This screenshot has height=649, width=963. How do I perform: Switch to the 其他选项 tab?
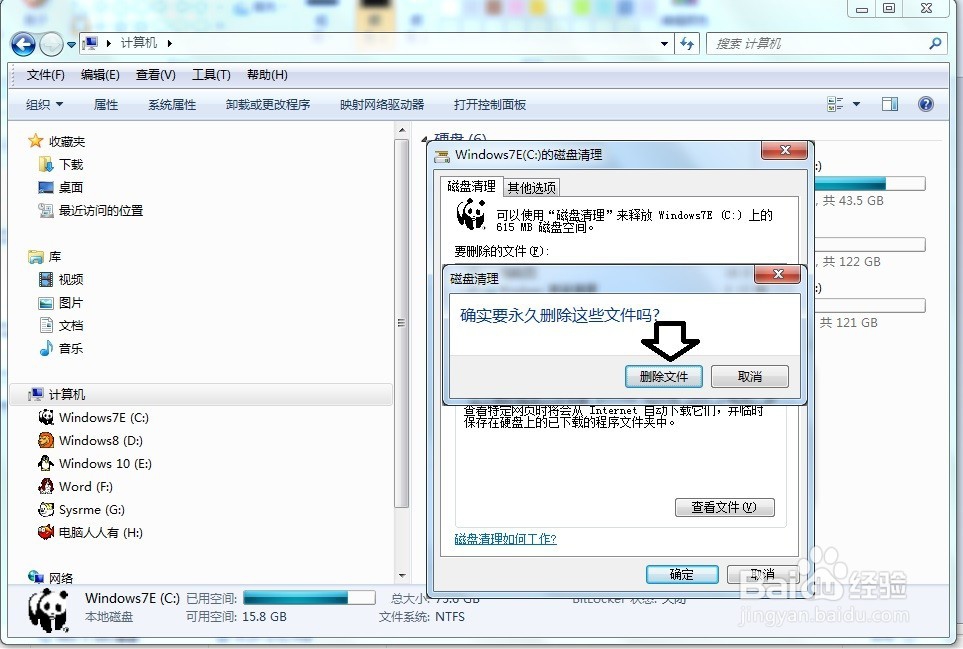coord(531,188)
